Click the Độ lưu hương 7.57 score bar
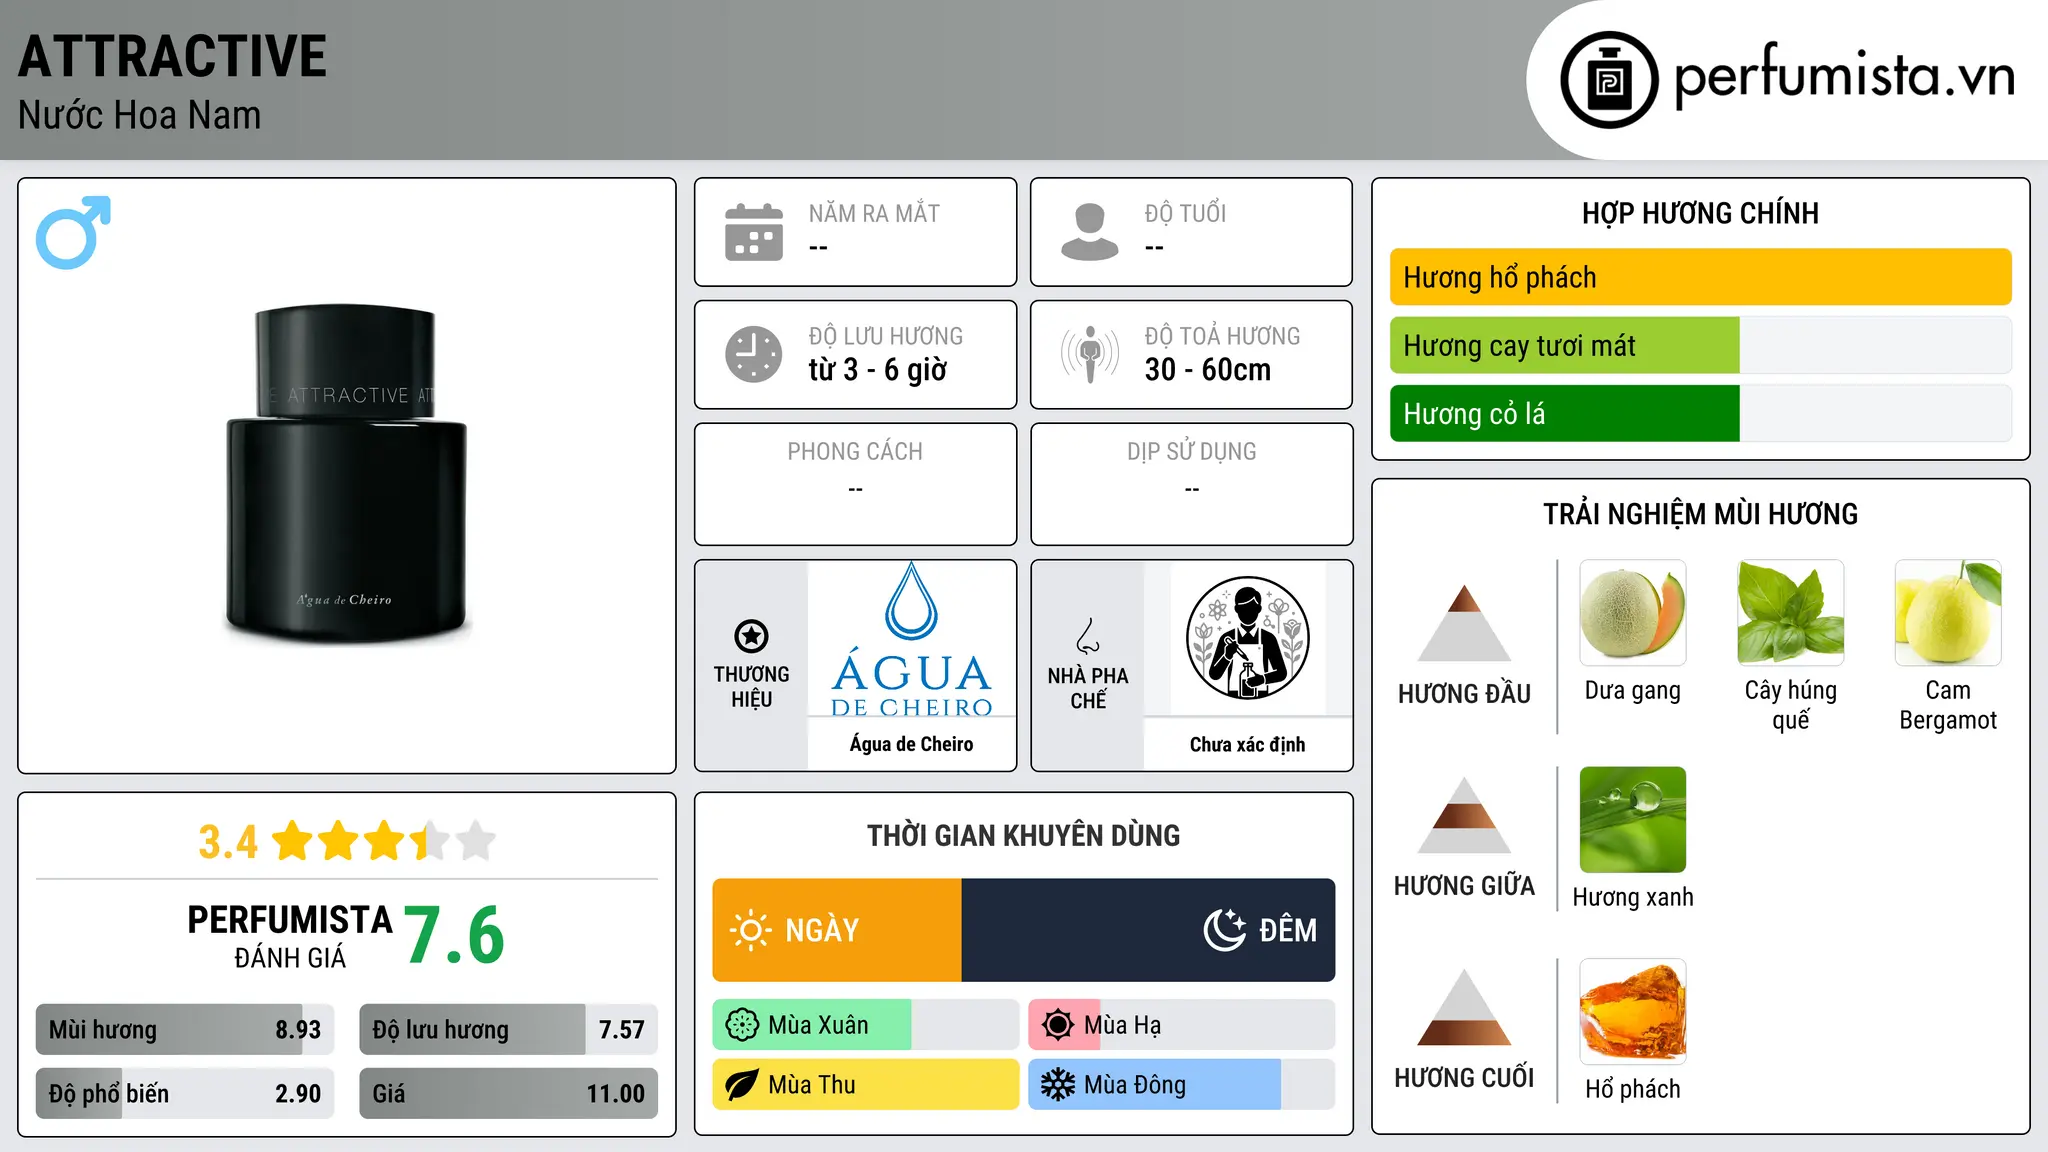The height and width of the screenshot is (1152, 2048). pyautogui.click(x=509, y=1029)
